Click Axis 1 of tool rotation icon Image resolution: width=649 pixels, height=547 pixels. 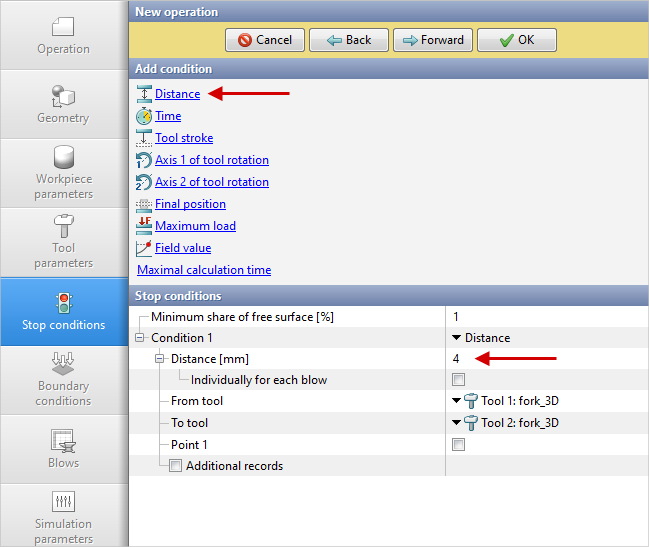pos(144,160)
